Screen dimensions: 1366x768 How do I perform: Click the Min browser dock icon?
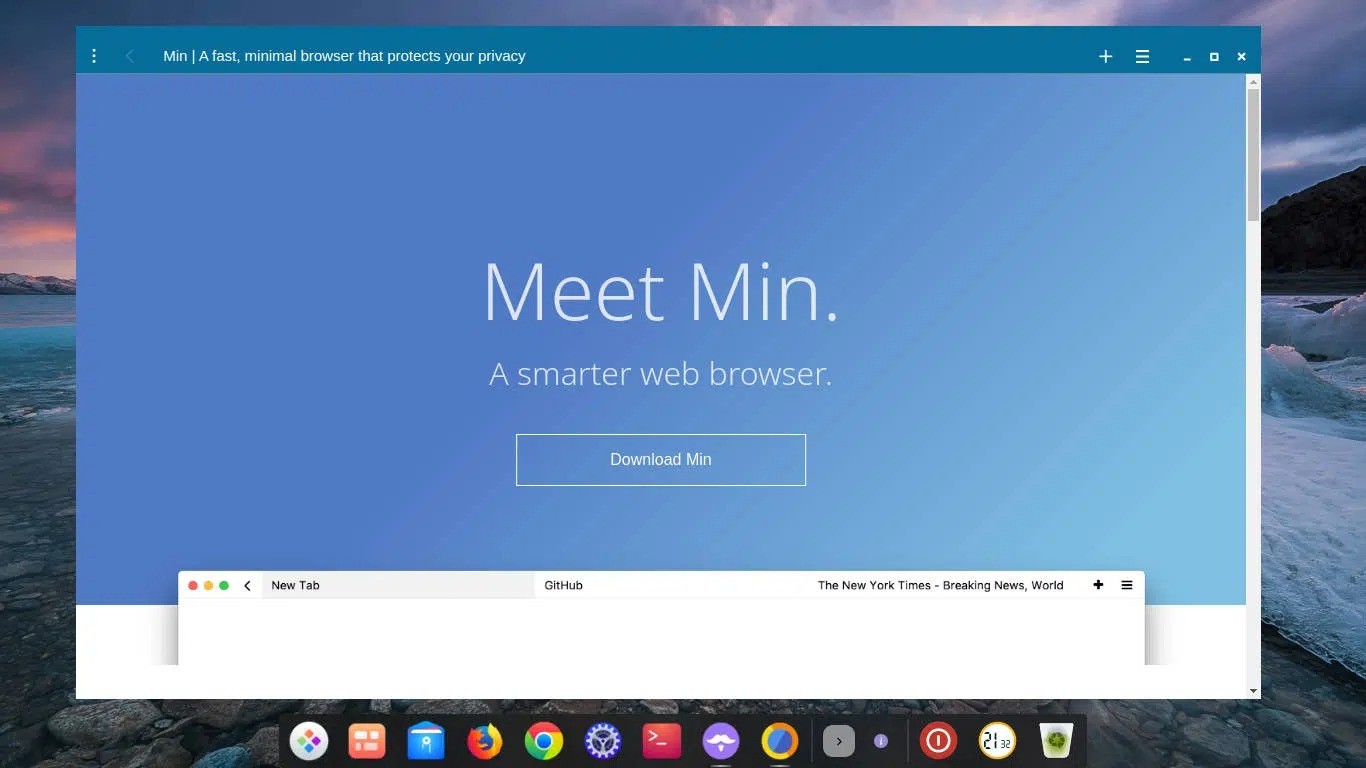[780, 741]
